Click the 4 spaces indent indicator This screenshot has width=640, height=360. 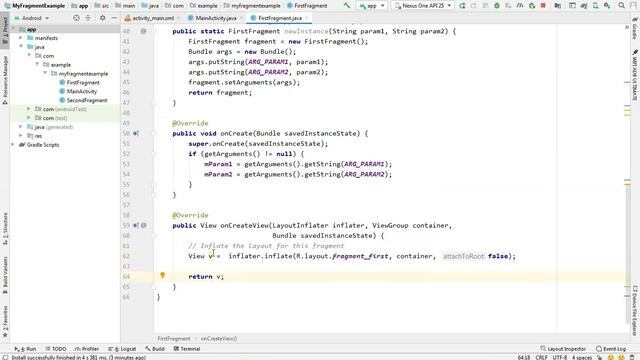582,357
